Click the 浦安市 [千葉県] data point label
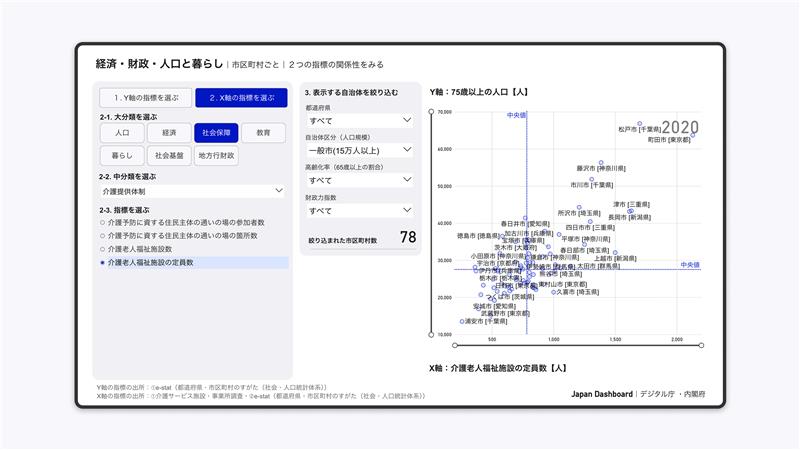 [486, 322]
